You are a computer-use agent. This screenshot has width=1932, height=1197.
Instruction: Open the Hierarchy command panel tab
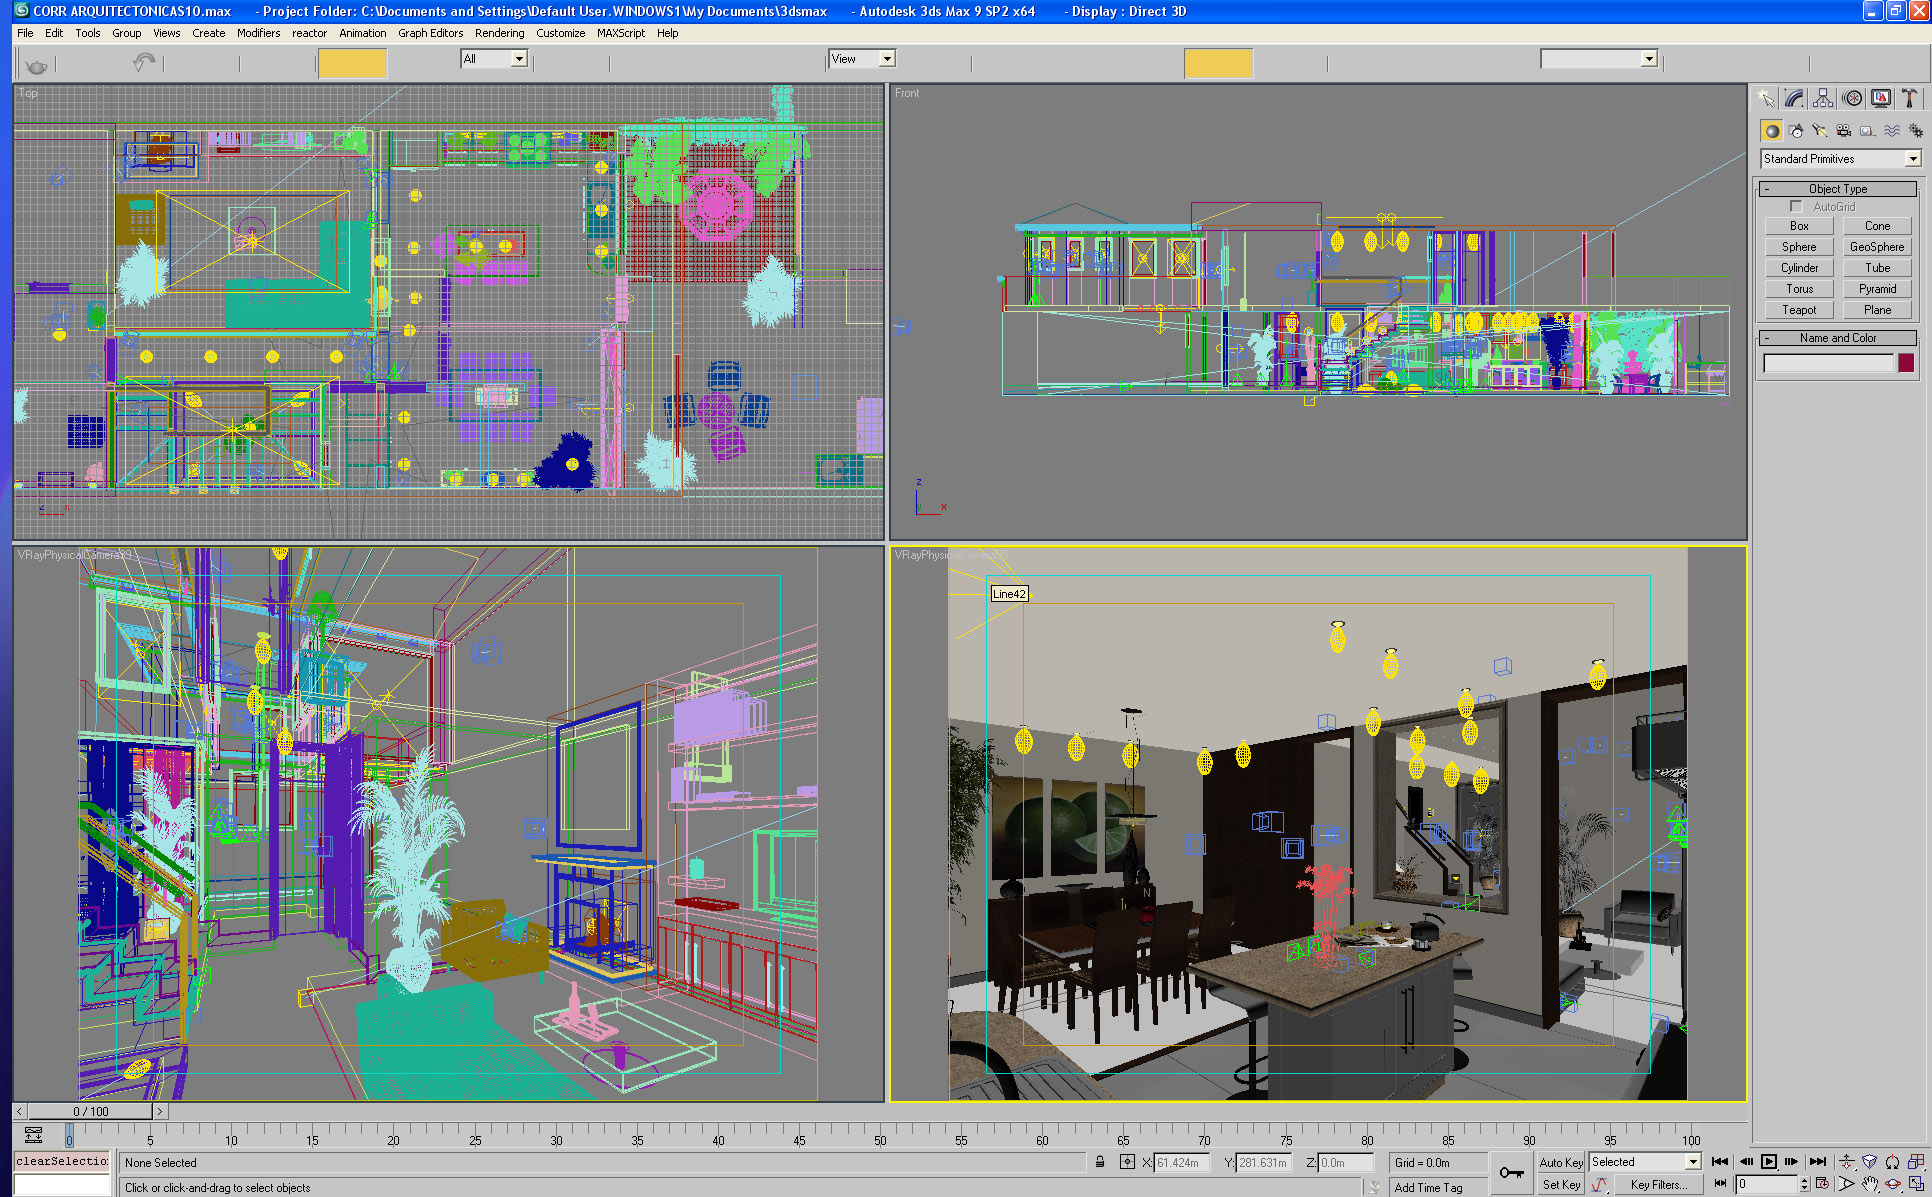(1823, 98)
